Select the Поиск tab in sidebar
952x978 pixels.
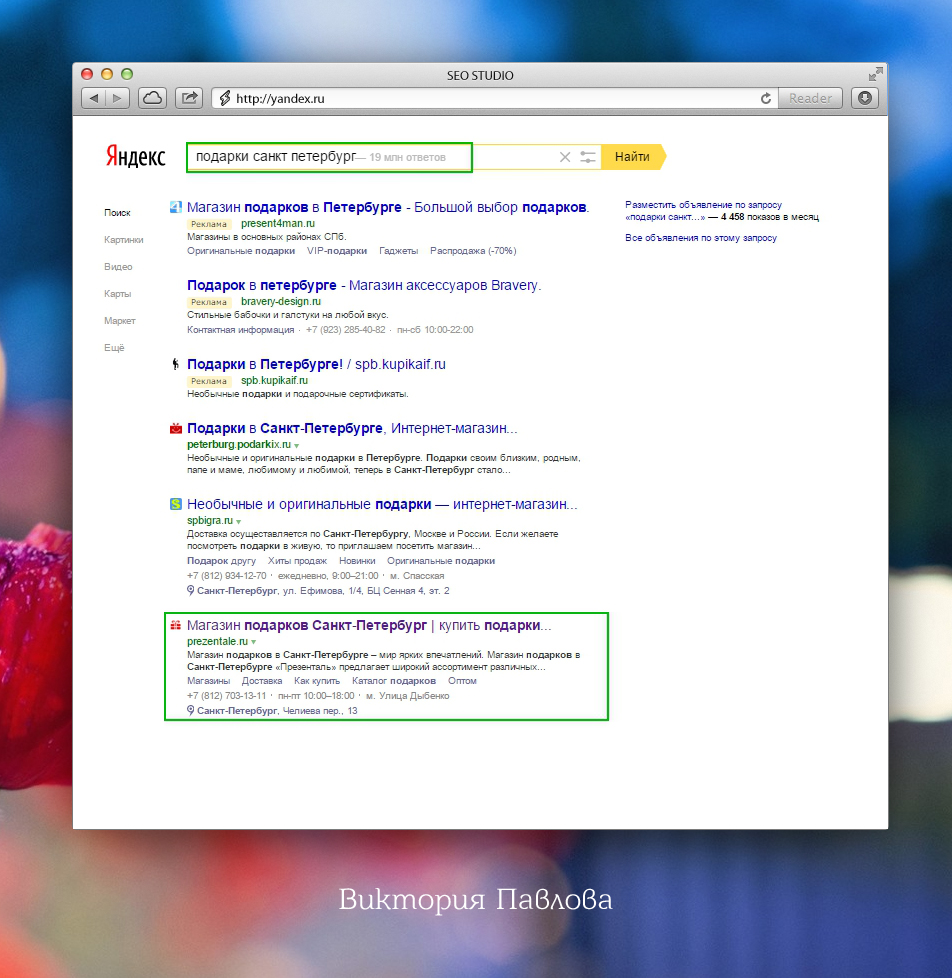pyautogui.click(x=117, y=213)
